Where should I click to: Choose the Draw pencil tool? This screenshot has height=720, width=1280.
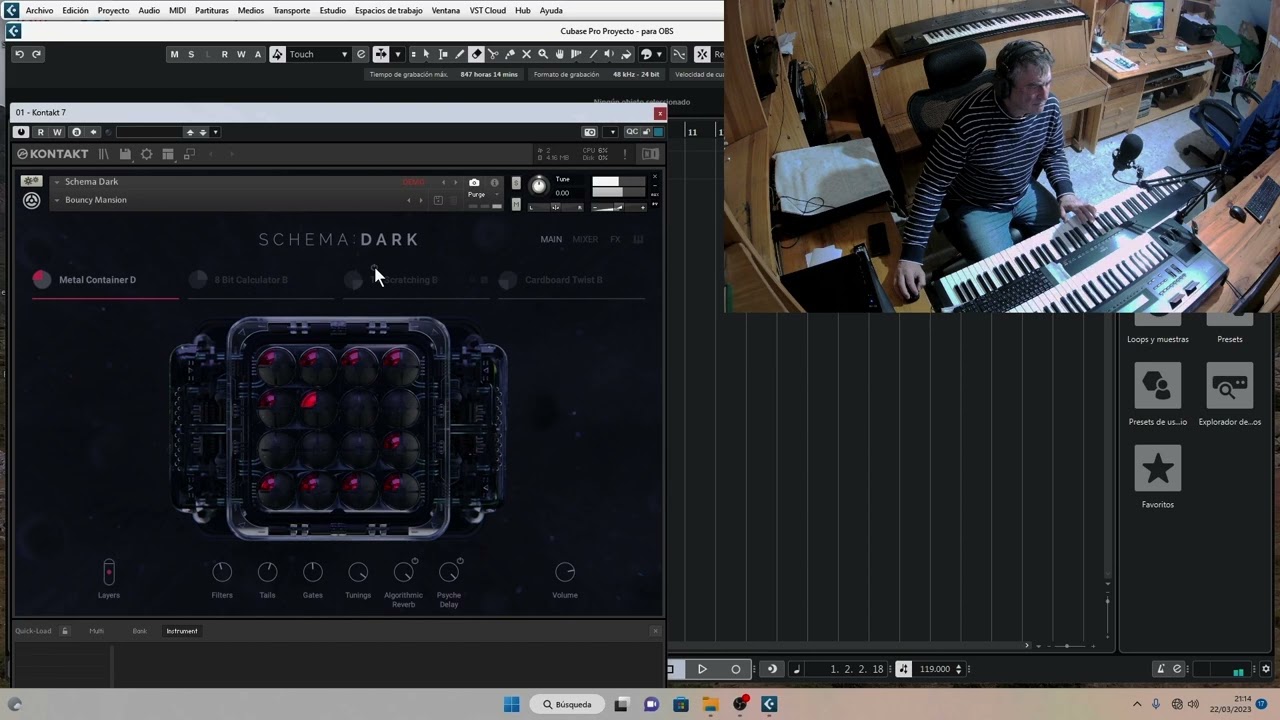pos(460,54)
